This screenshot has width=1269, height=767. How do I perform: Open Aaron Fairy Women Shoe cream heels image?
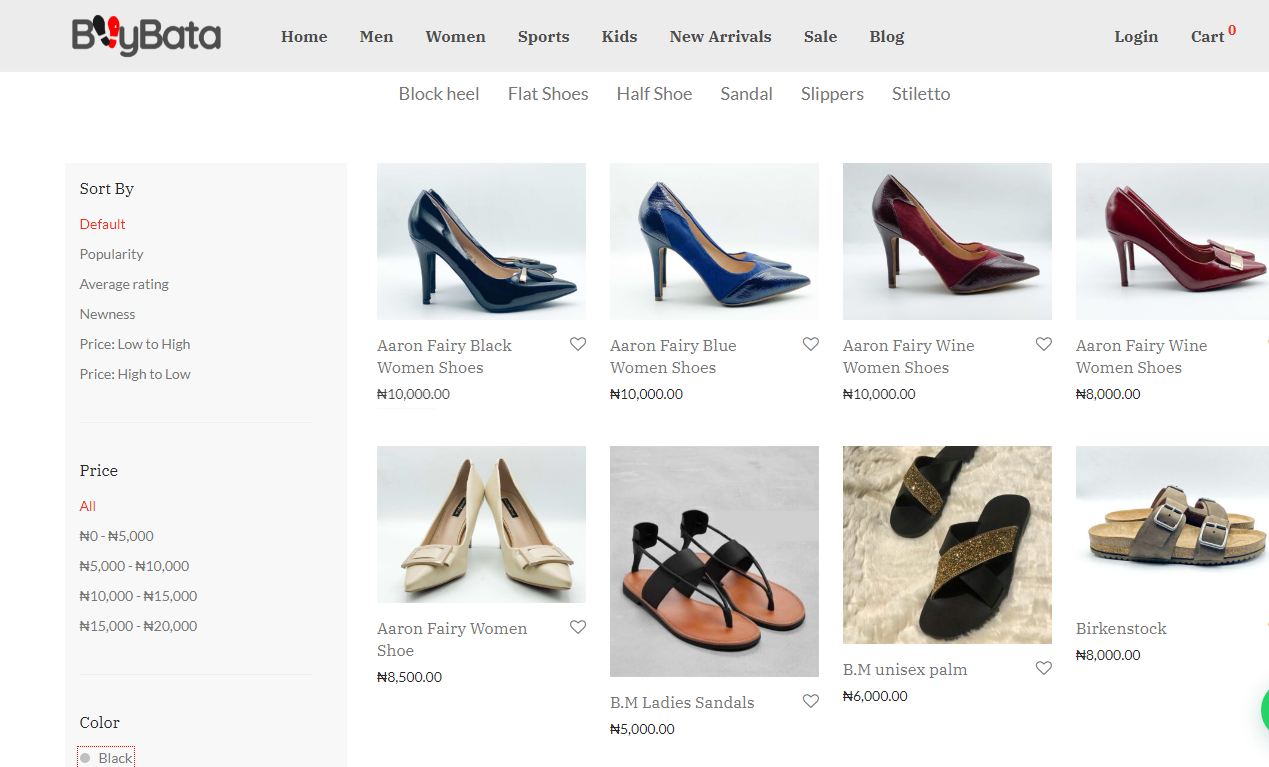[x=481, y=524]
